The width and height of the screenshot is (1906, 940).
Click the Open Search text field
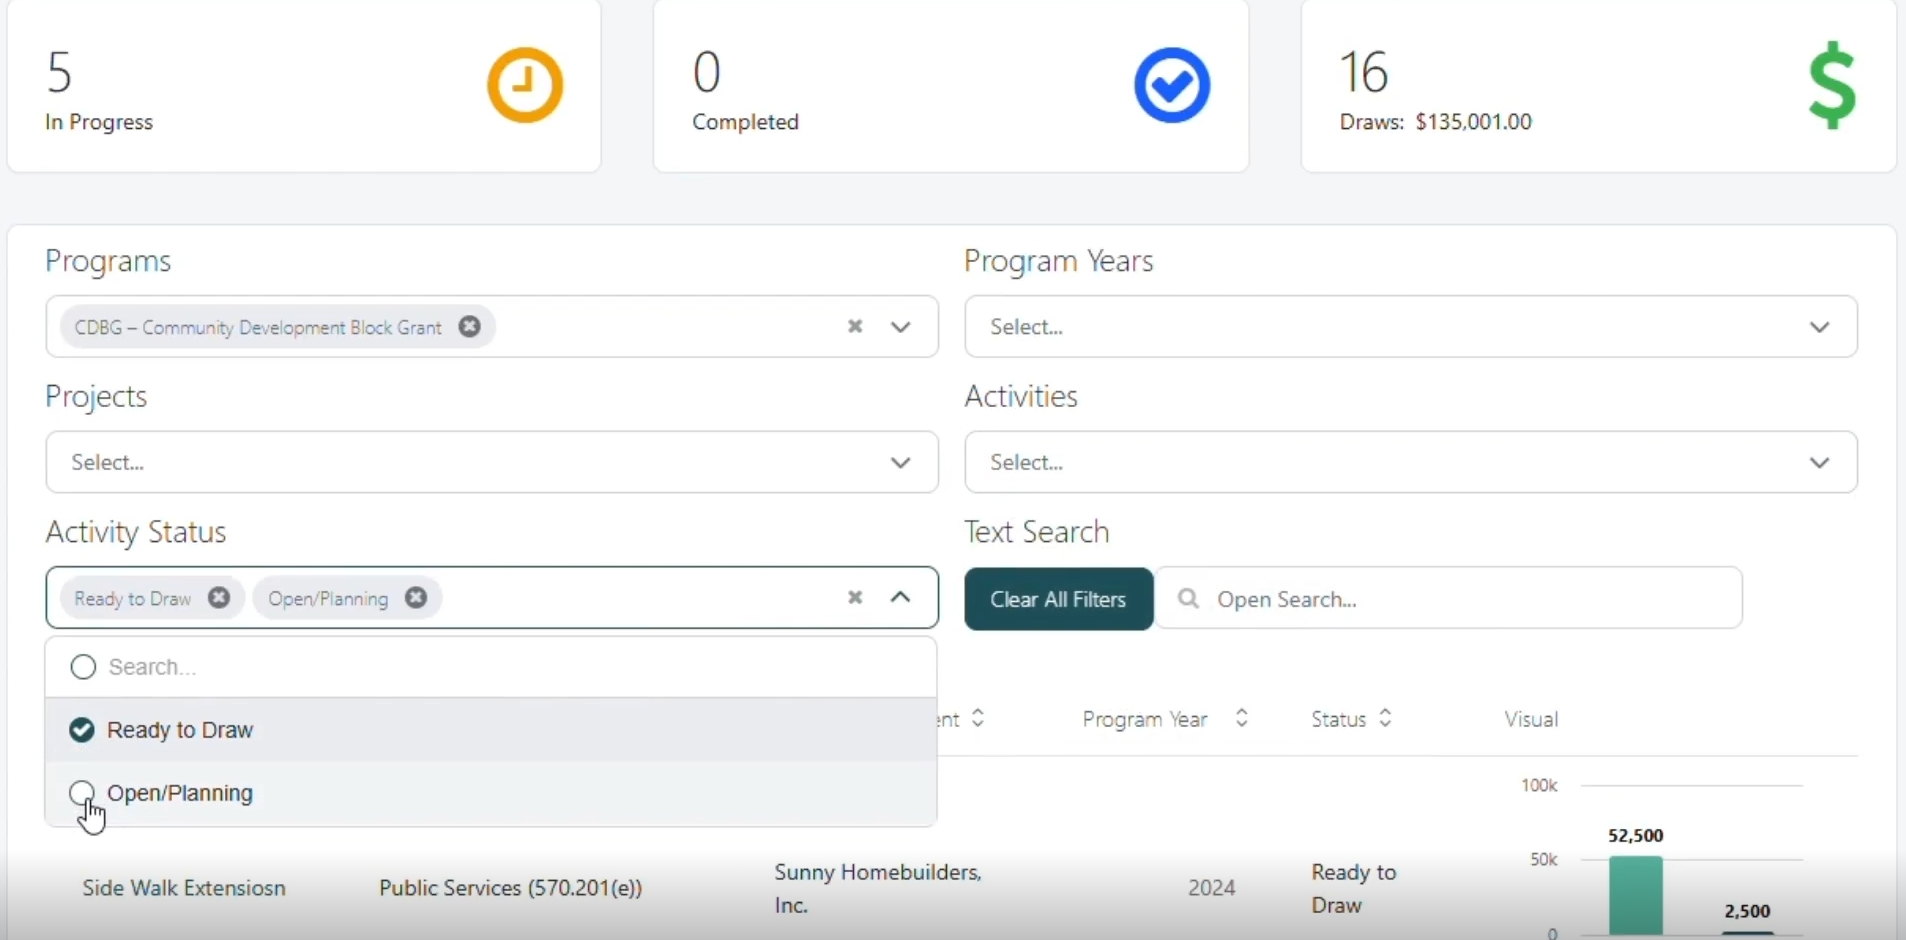click(1449, 599)
